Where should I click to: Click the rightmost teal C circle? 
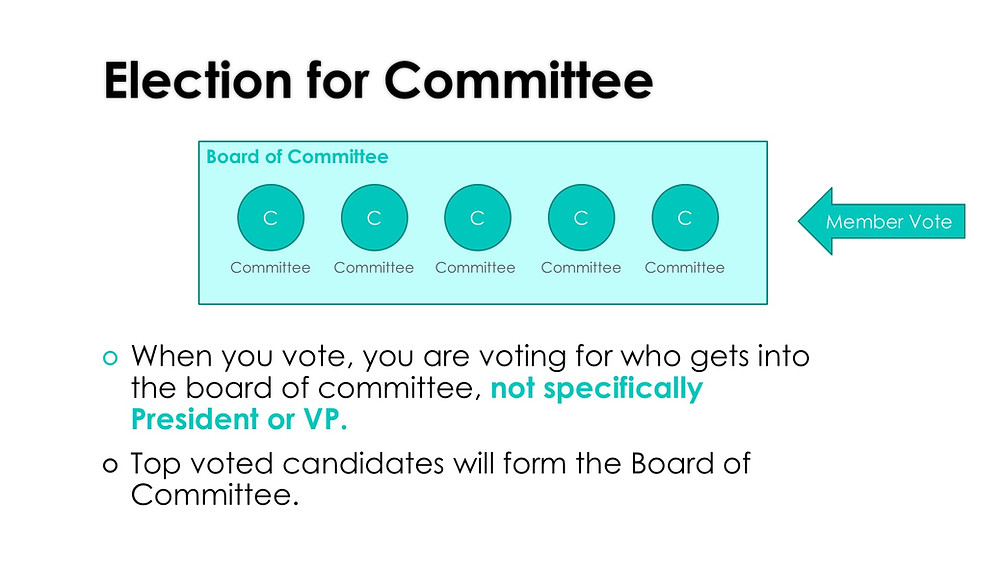(x=685, y=217)
